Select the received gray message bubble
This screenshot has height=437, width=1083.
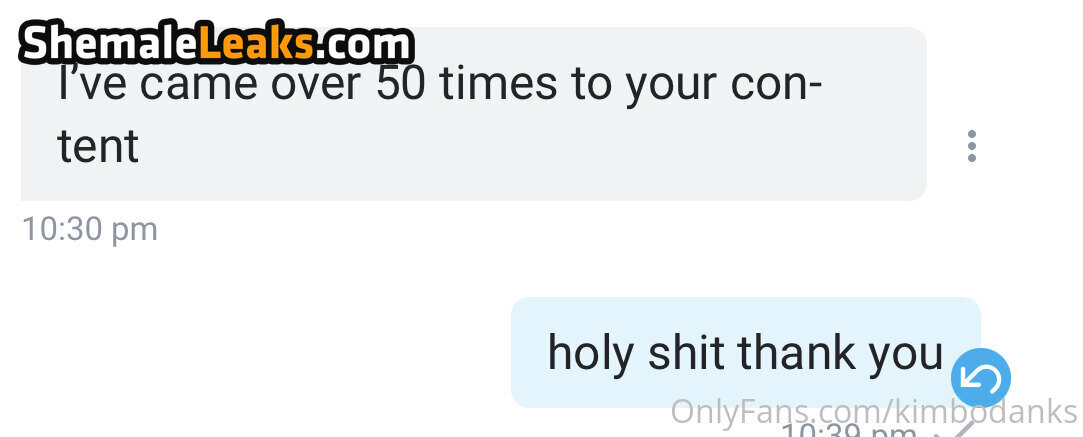[x=474, y=114]
